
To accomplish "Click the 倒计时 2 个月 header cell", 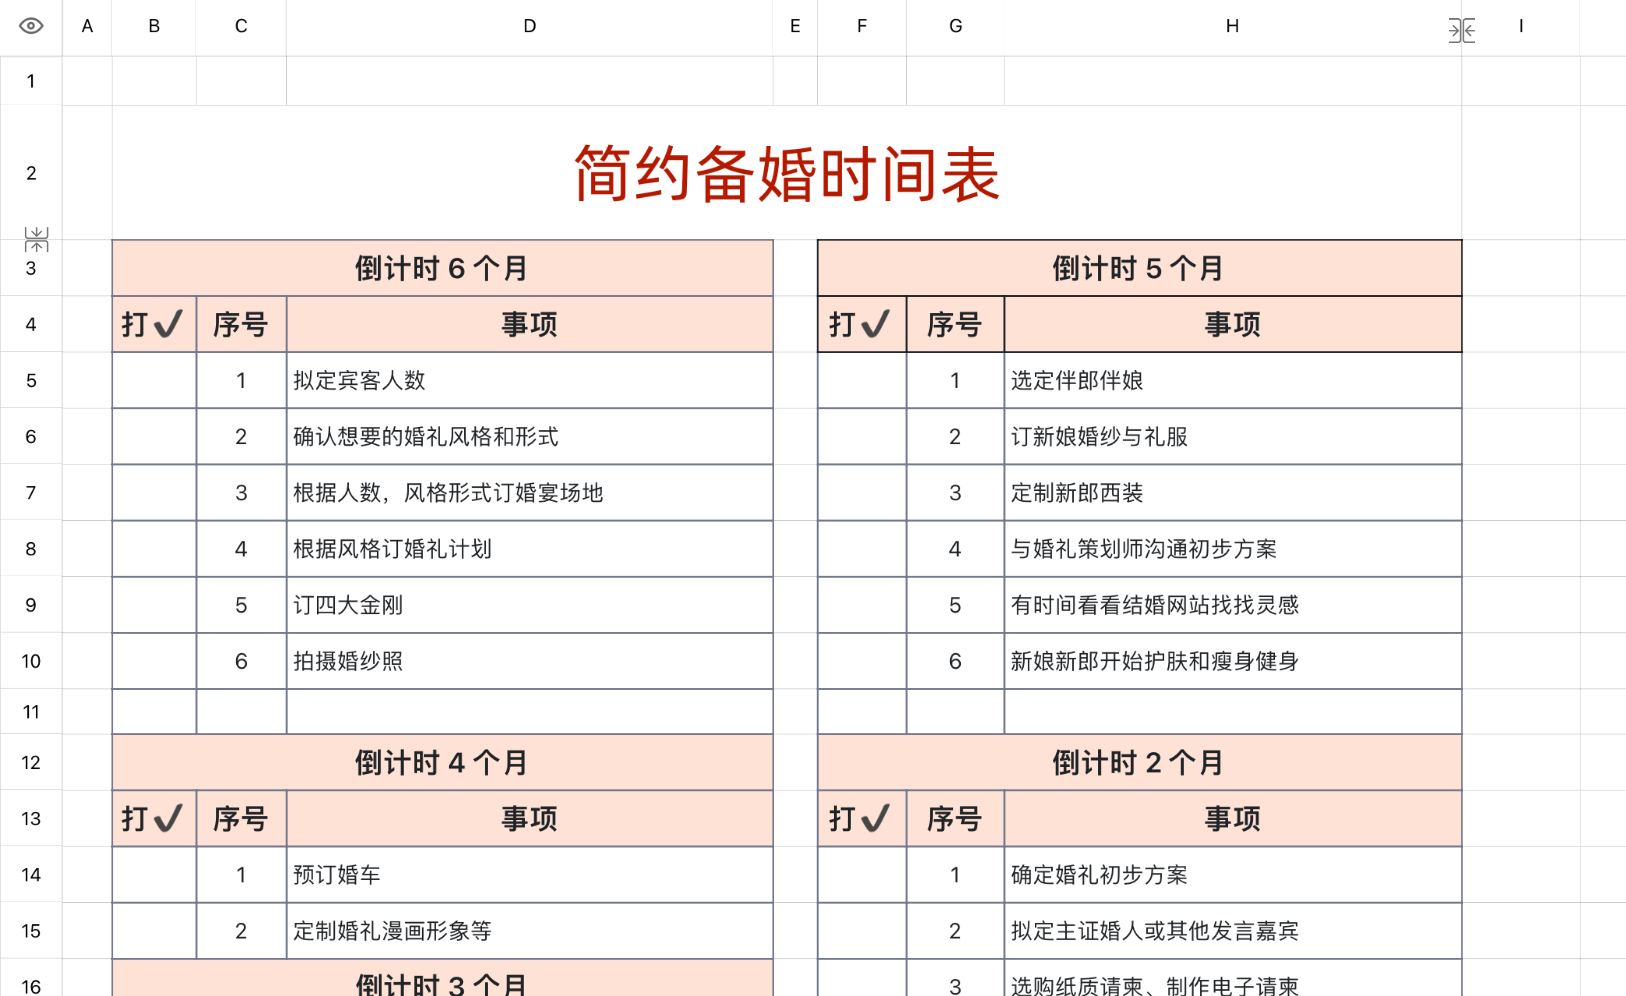I will [1139, 763].
